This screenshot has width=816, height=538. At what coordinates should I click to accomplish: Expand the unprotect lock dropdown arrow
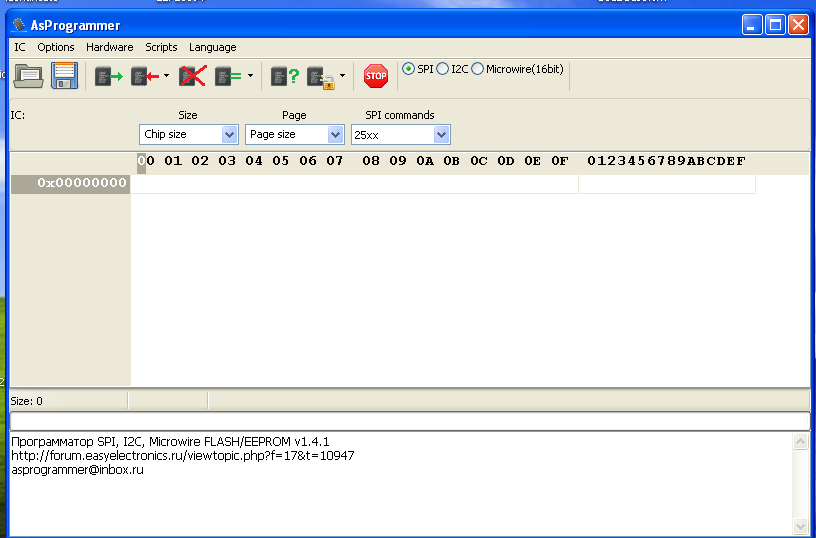click(x=342, y=76)
